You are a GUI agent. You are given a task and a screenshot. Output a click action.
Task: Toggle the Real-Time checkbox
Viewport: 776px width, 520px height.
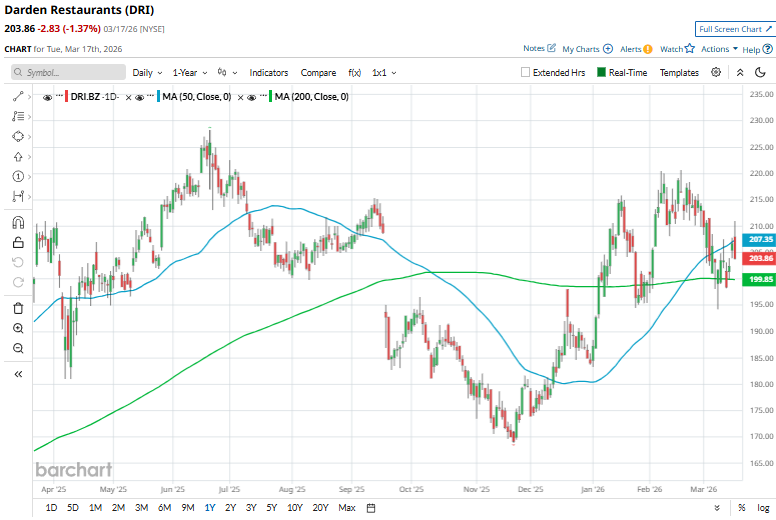(601, 73)
